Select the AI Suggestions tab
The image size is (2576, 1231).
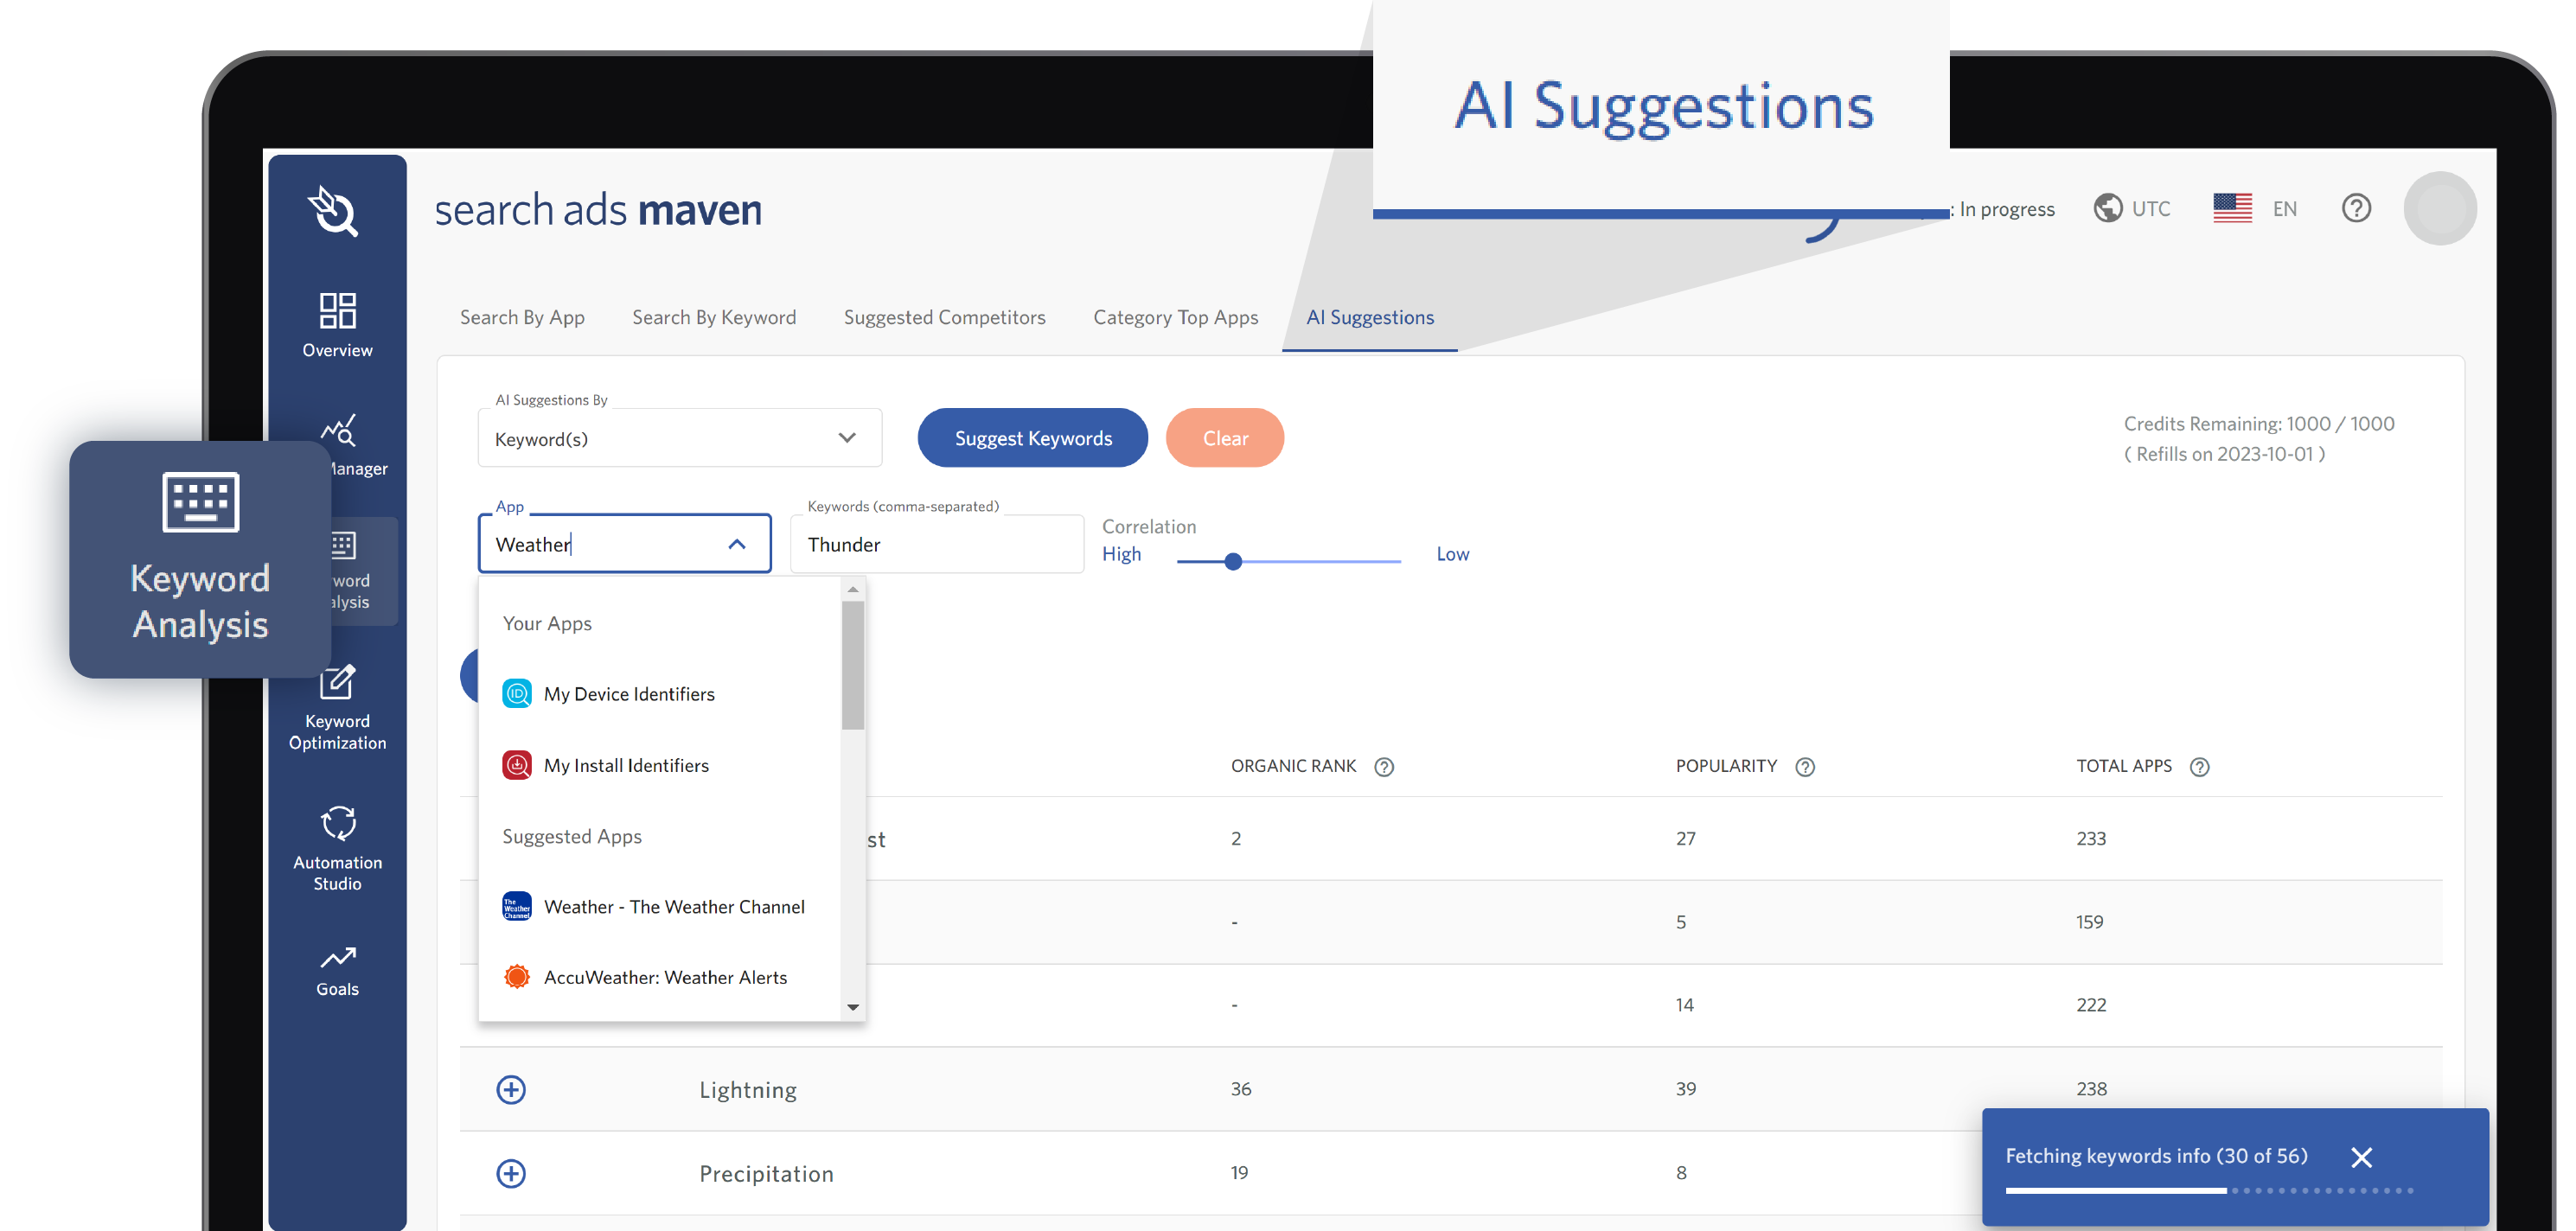1370,317
